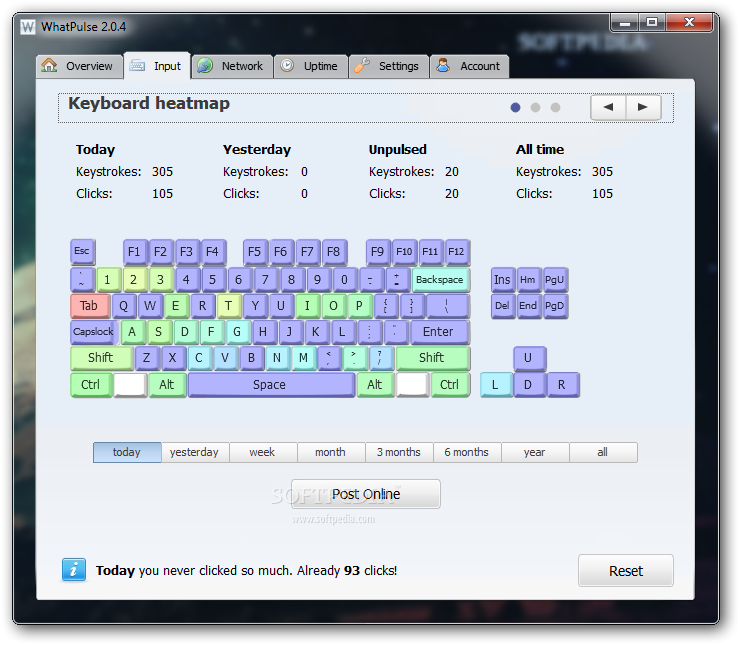Click the blue info icon
This screenshot has width=740, height=645.
click(x=74, y=570)
